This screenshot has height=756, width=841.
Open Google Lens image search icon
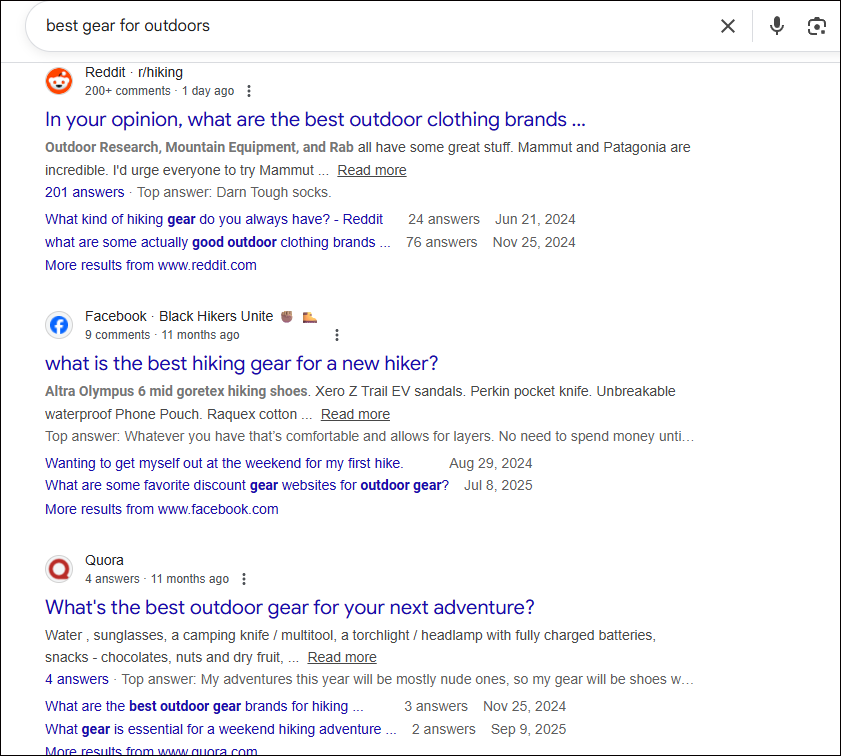[x=817, y=26]
